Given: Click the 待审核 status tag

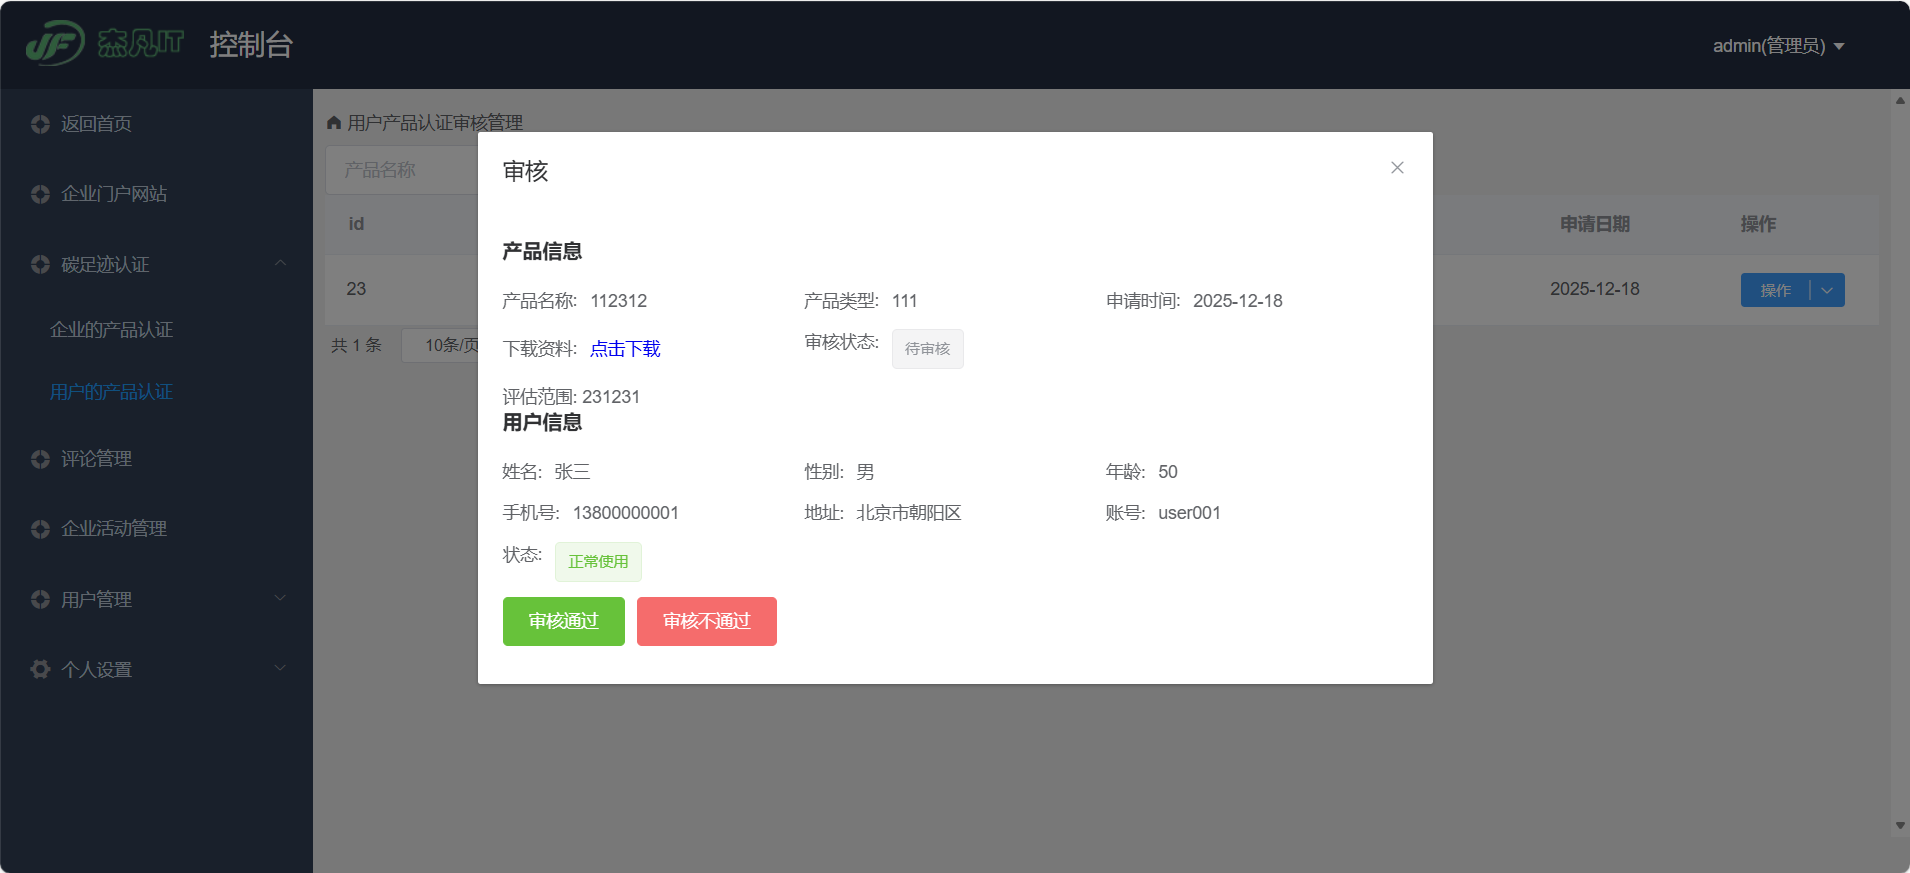Looking at the screenshot, I should click(928, 349).
